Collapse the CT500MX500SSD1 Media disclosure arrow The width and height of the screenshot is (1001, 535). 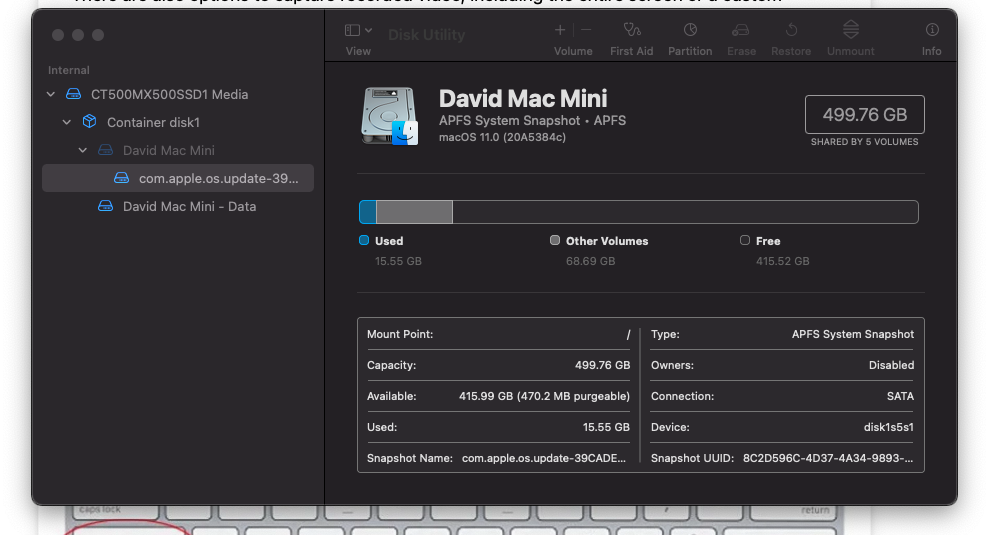(x=50, y=94)
